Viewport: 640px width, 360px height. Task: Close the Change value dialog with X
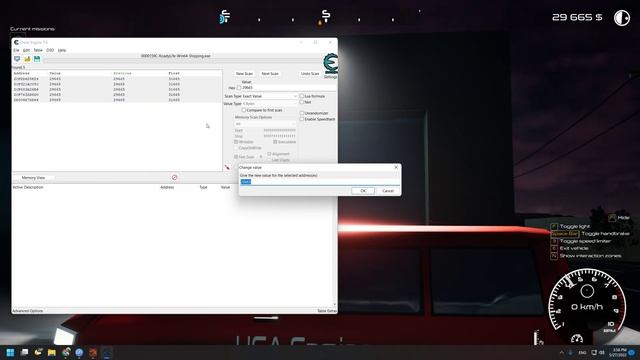(396, 167)
